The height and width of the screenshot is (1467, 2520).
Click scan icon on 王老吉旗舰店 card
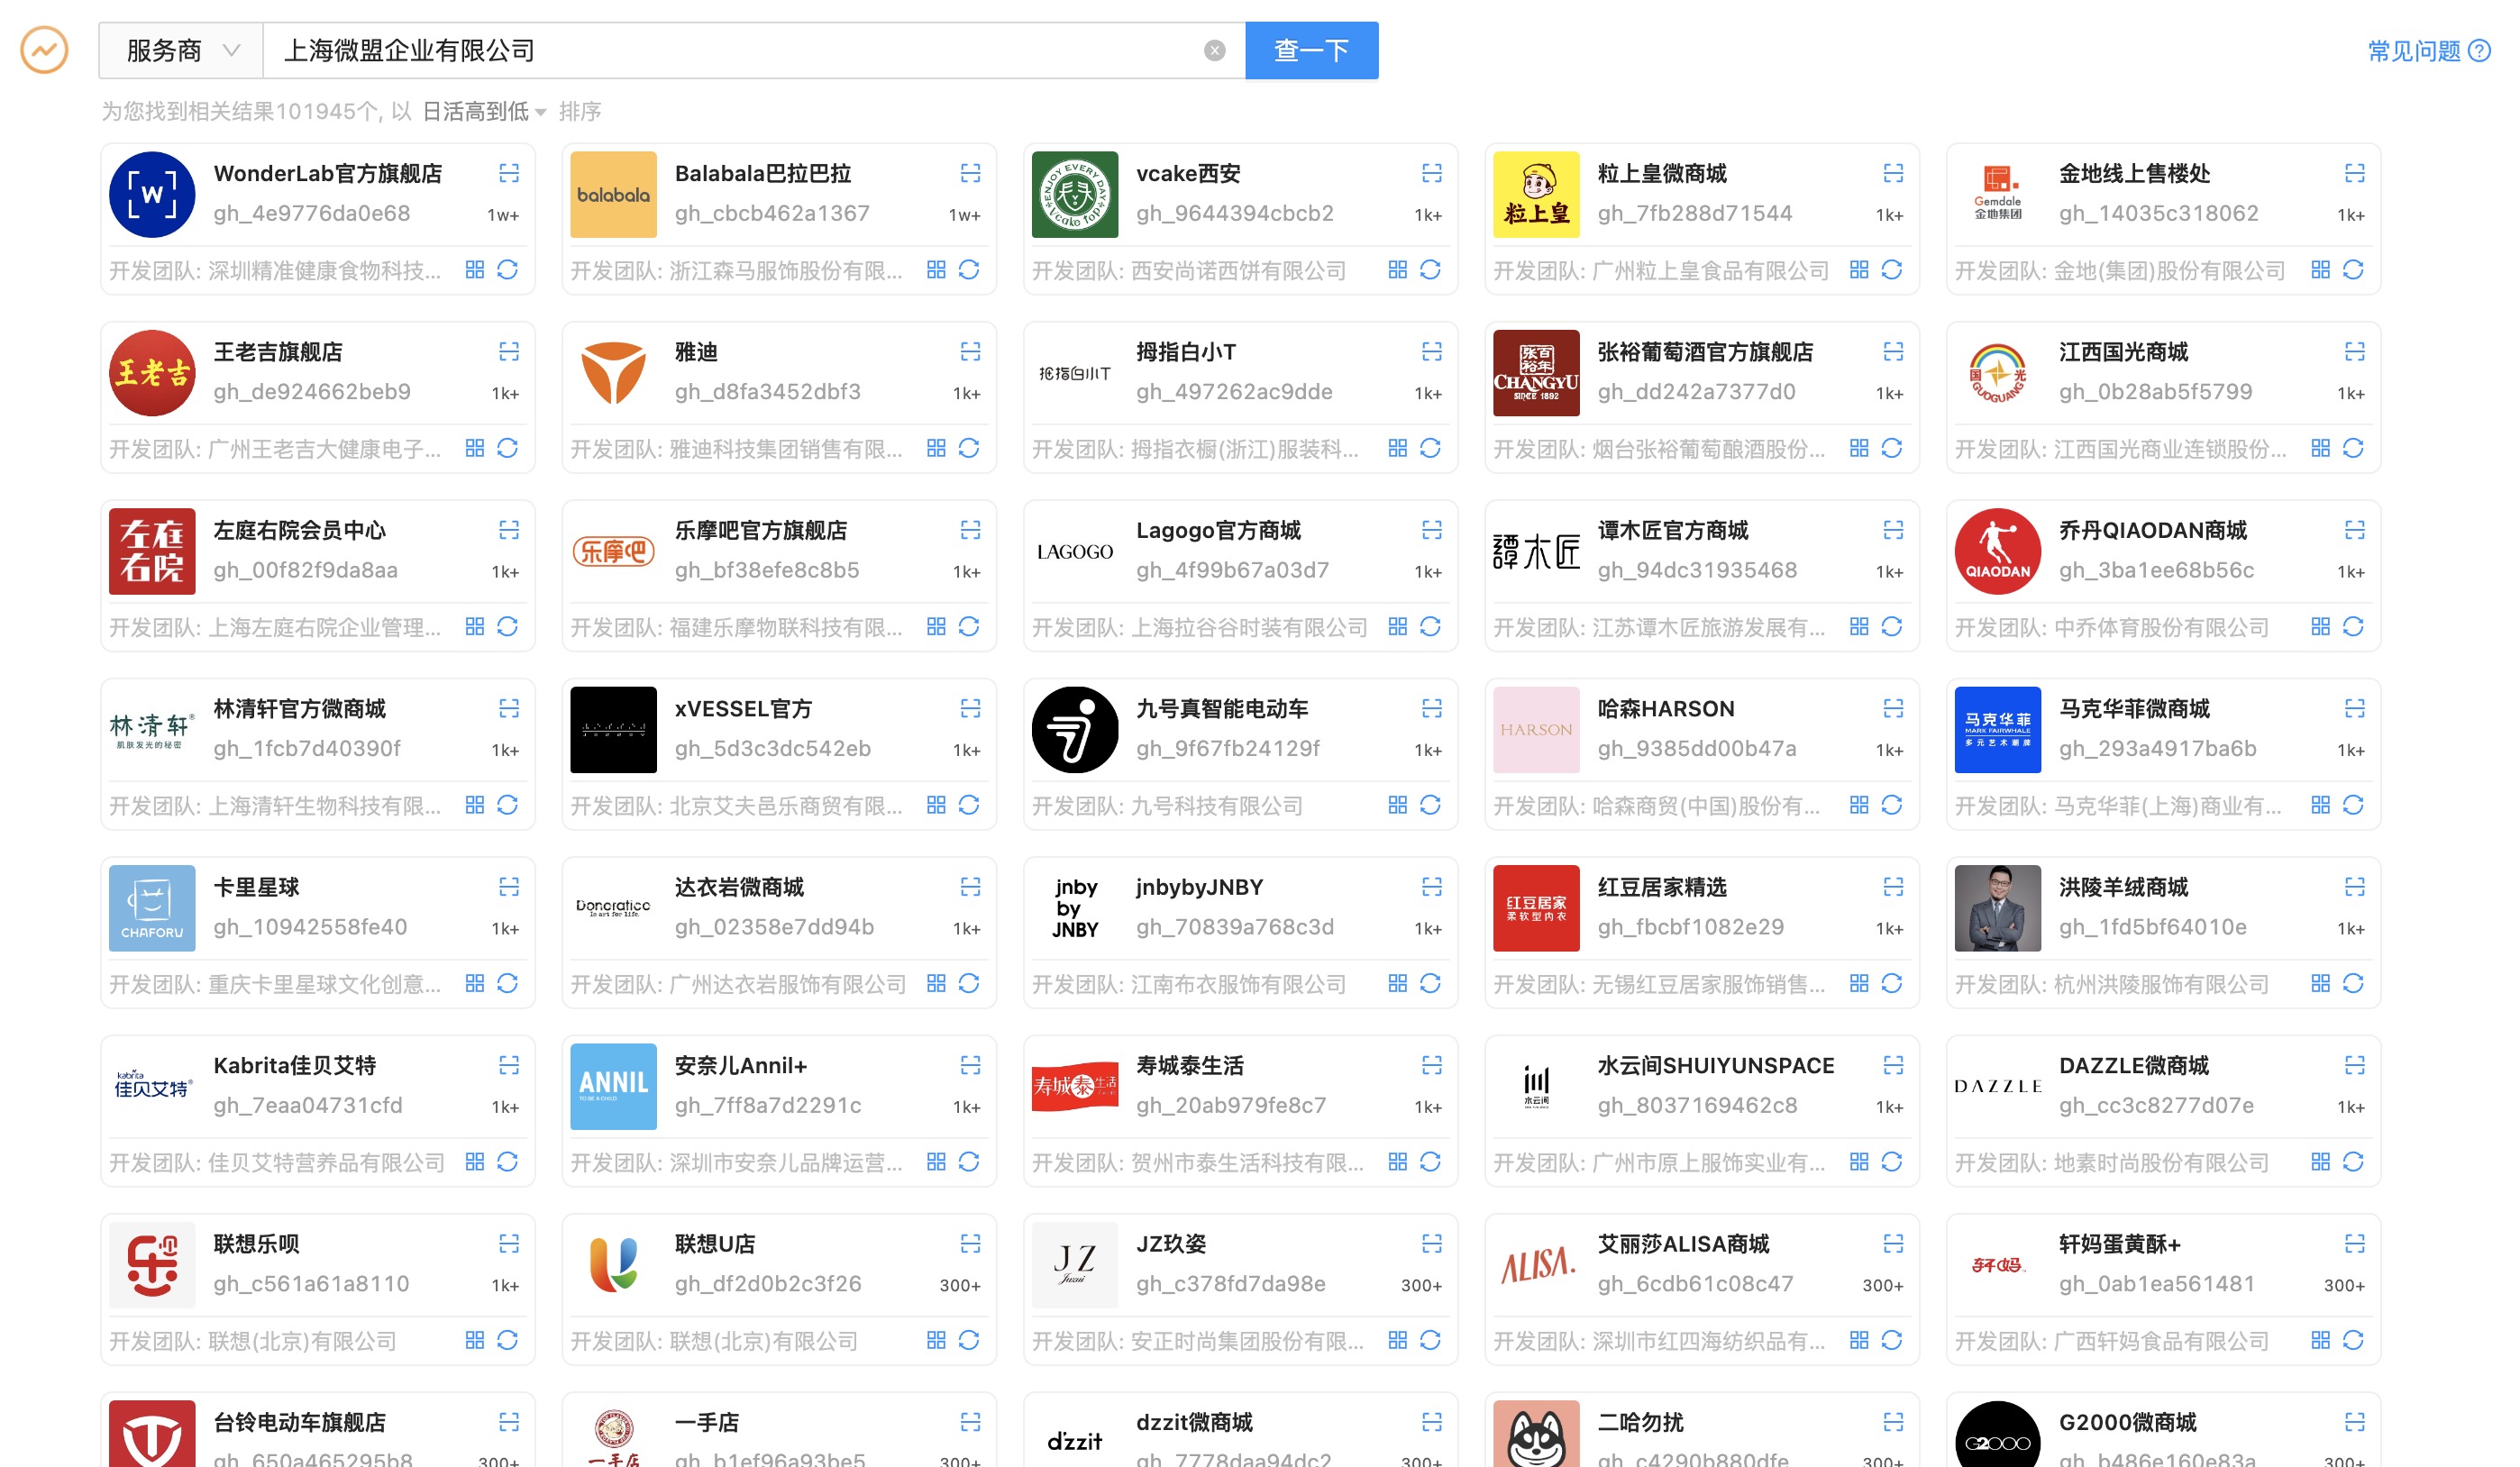click(509, 352)
